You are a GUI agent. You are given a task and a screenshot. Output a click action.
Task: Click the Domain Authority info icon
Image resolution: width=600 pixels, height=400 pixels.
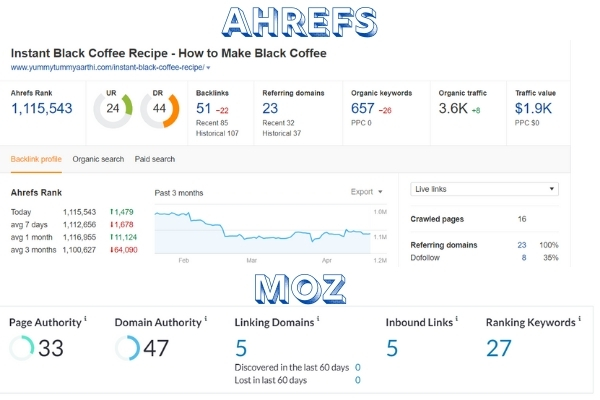point(205,318)
